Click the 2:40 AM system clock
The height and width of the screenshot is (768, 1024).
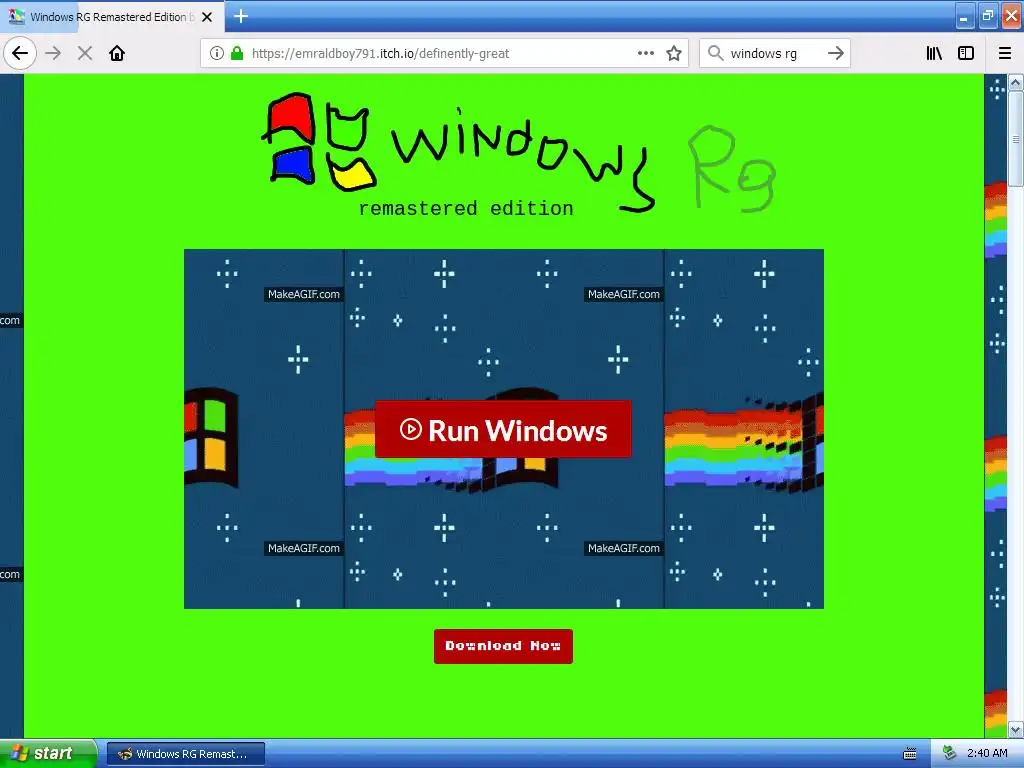click(987, 753)
